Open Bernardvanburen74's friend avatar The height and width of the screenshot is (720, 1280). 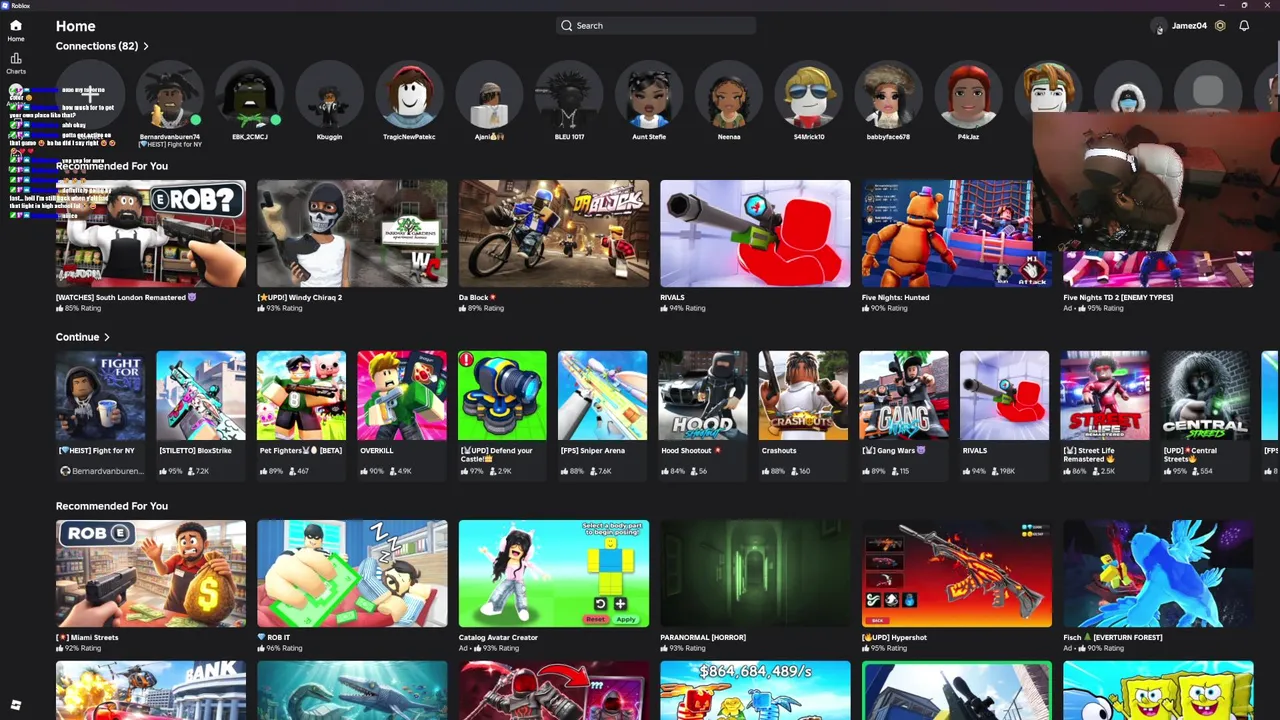point(170,95)
